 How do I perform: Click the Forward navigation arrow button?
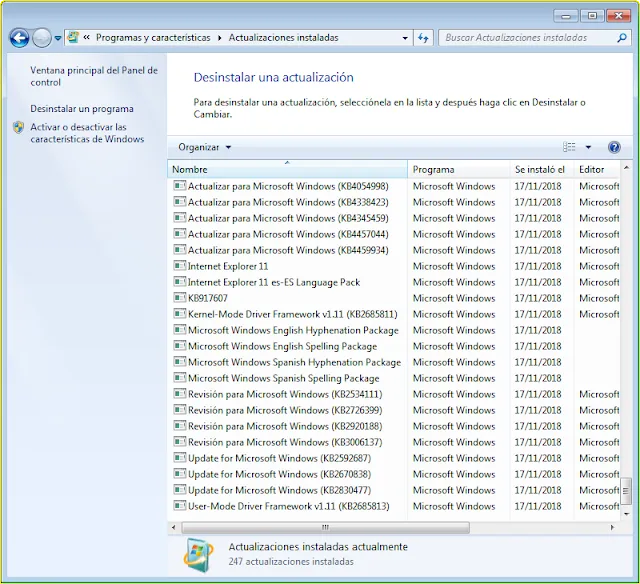point(42,38)
